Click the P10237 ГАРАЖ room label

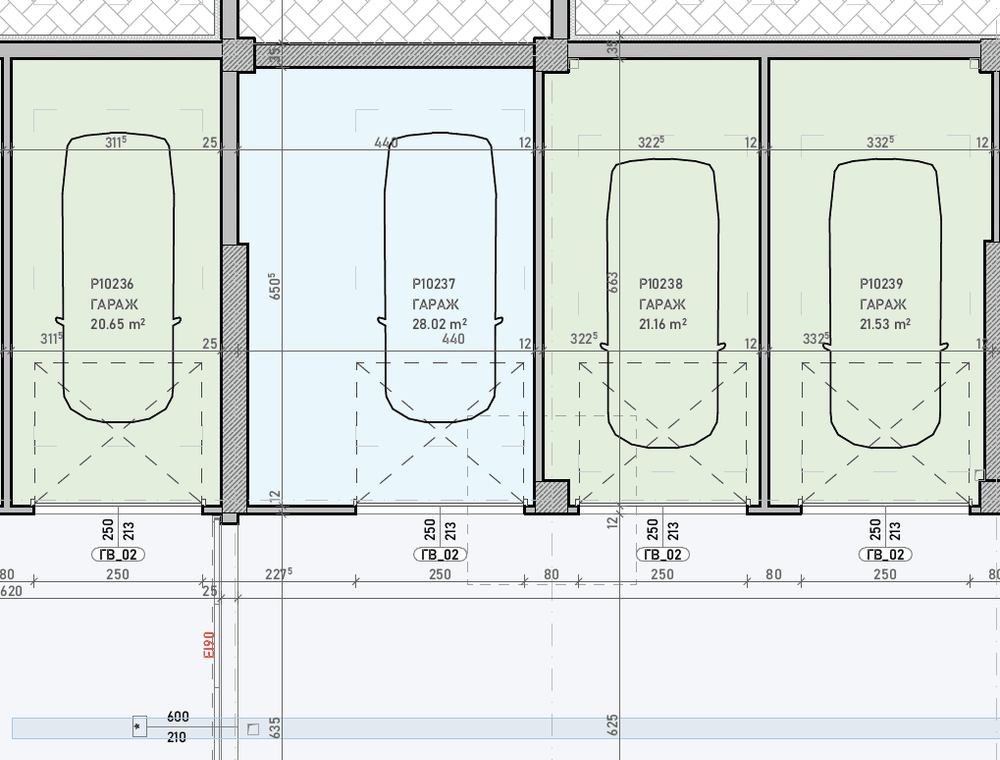coord(435,294)
